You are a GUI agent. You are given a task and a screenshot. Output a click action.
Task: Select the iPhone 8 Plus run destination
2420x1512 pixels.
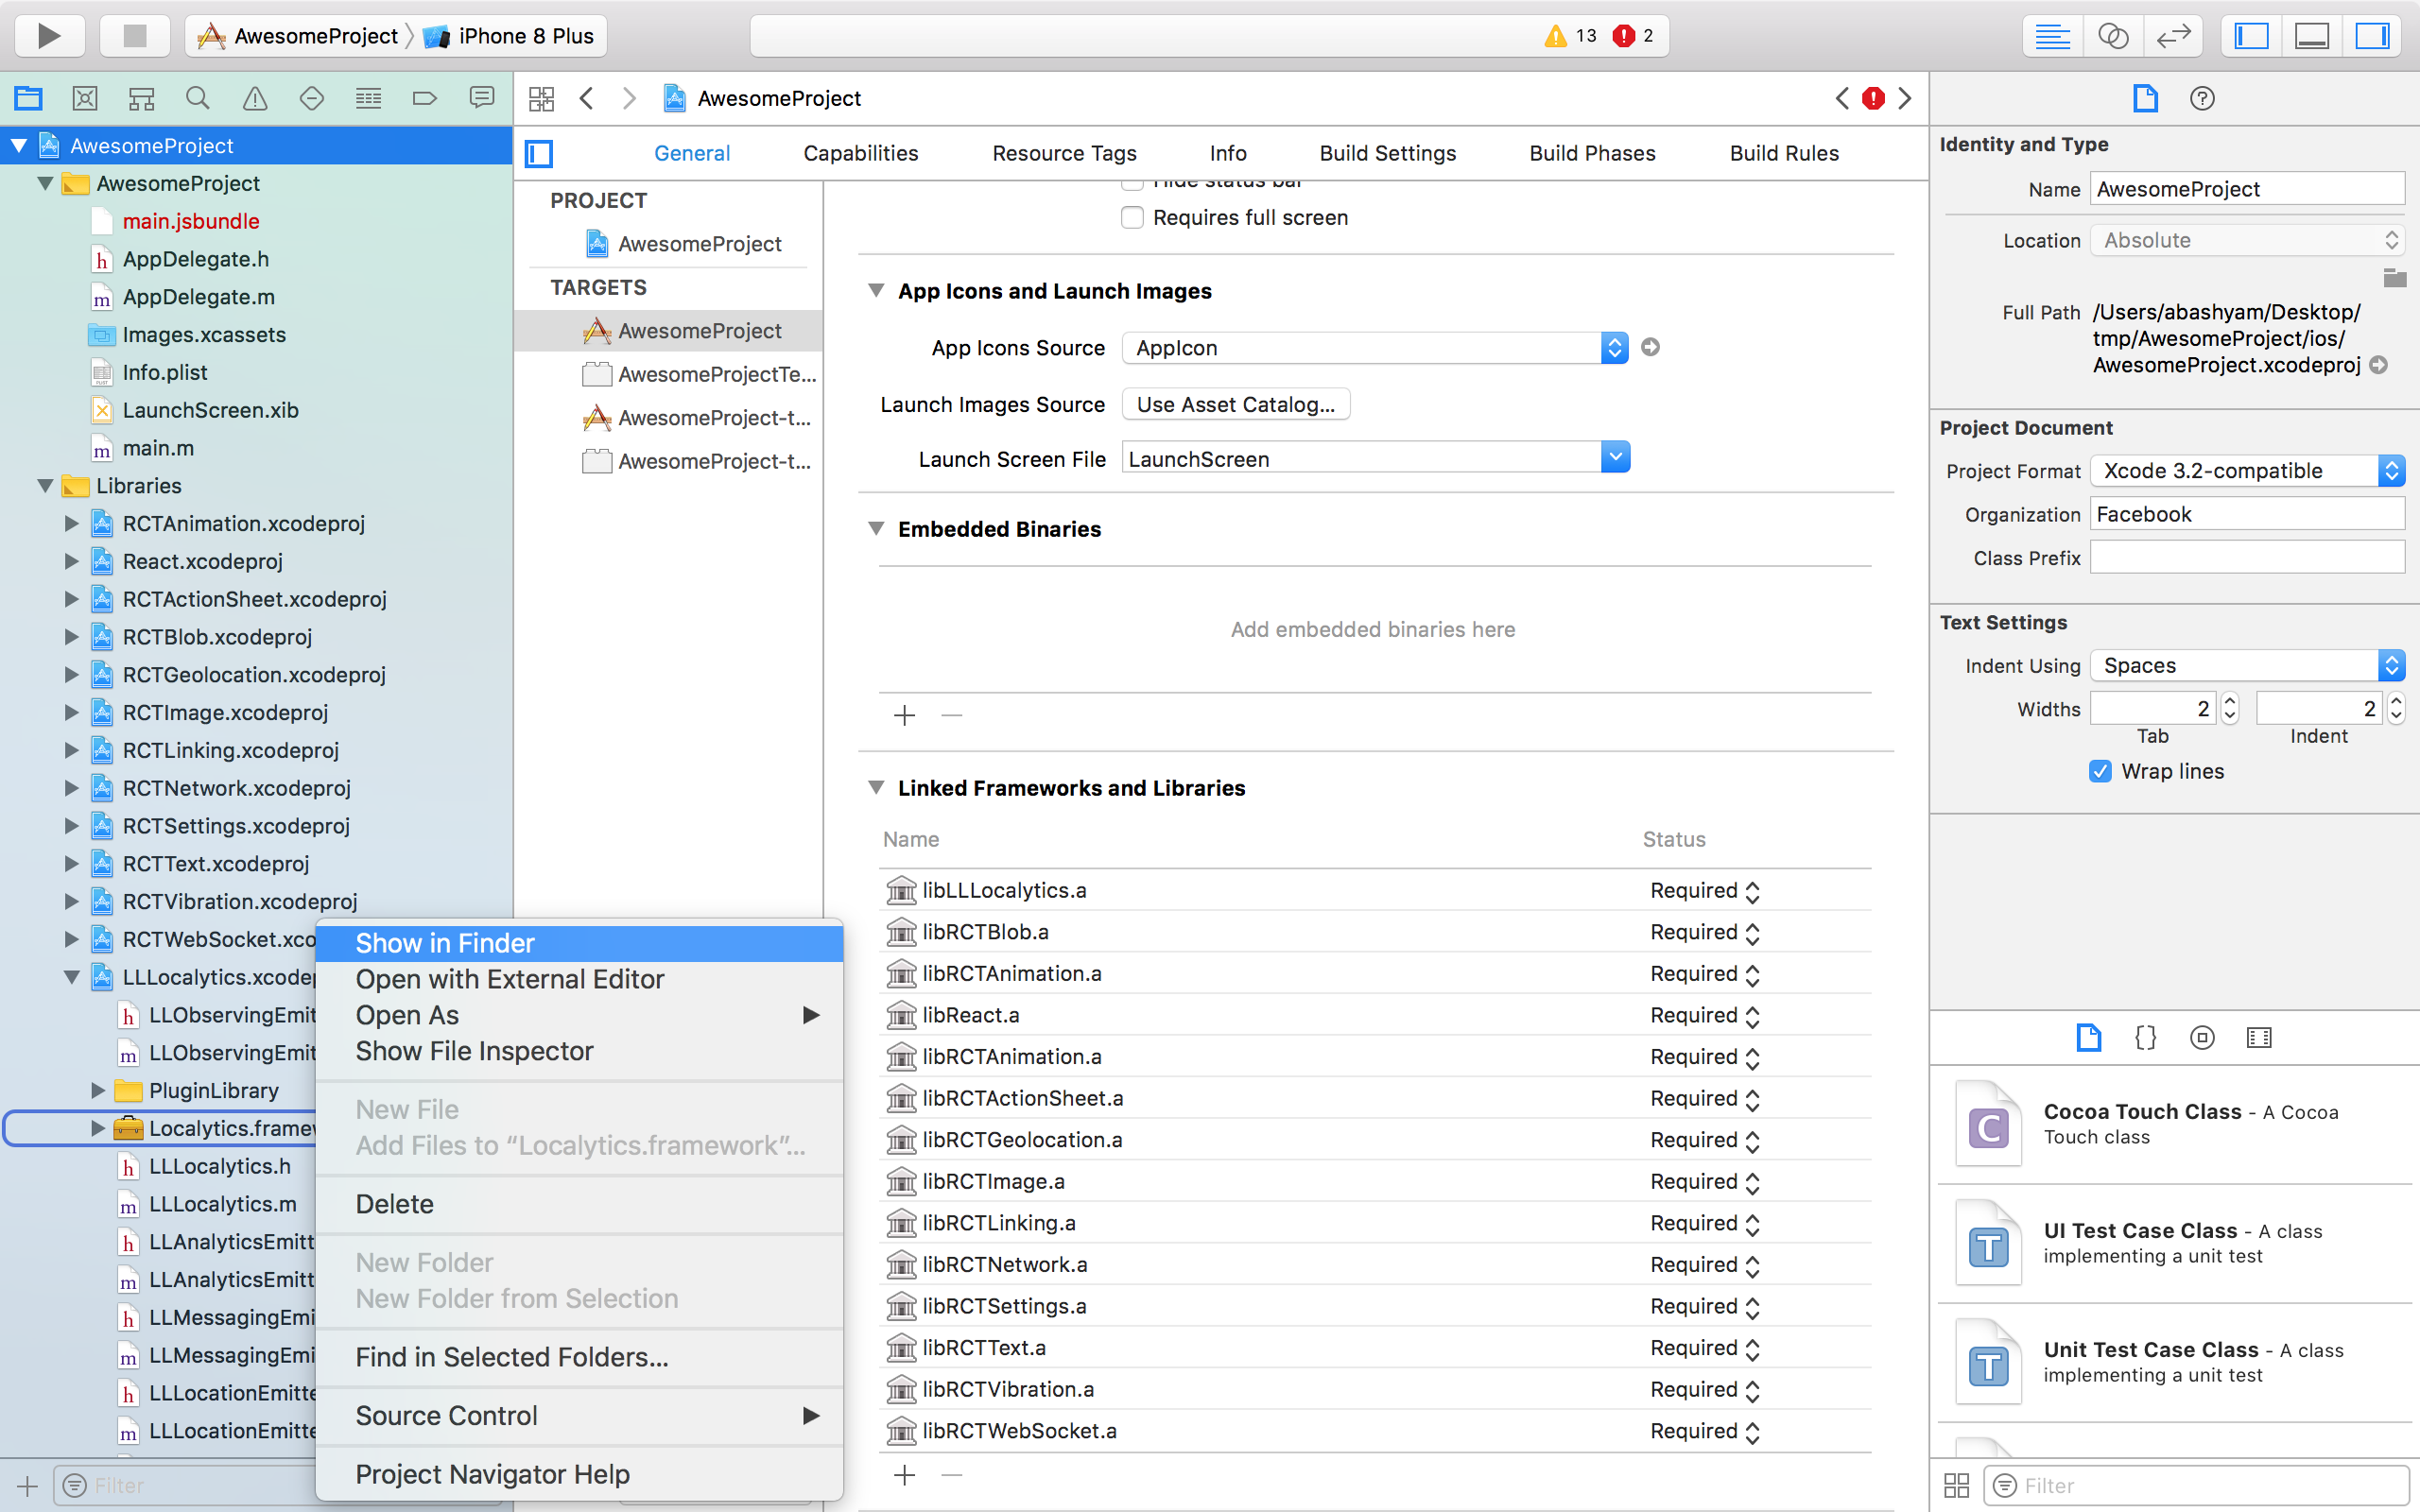click(x=510, y=36)
